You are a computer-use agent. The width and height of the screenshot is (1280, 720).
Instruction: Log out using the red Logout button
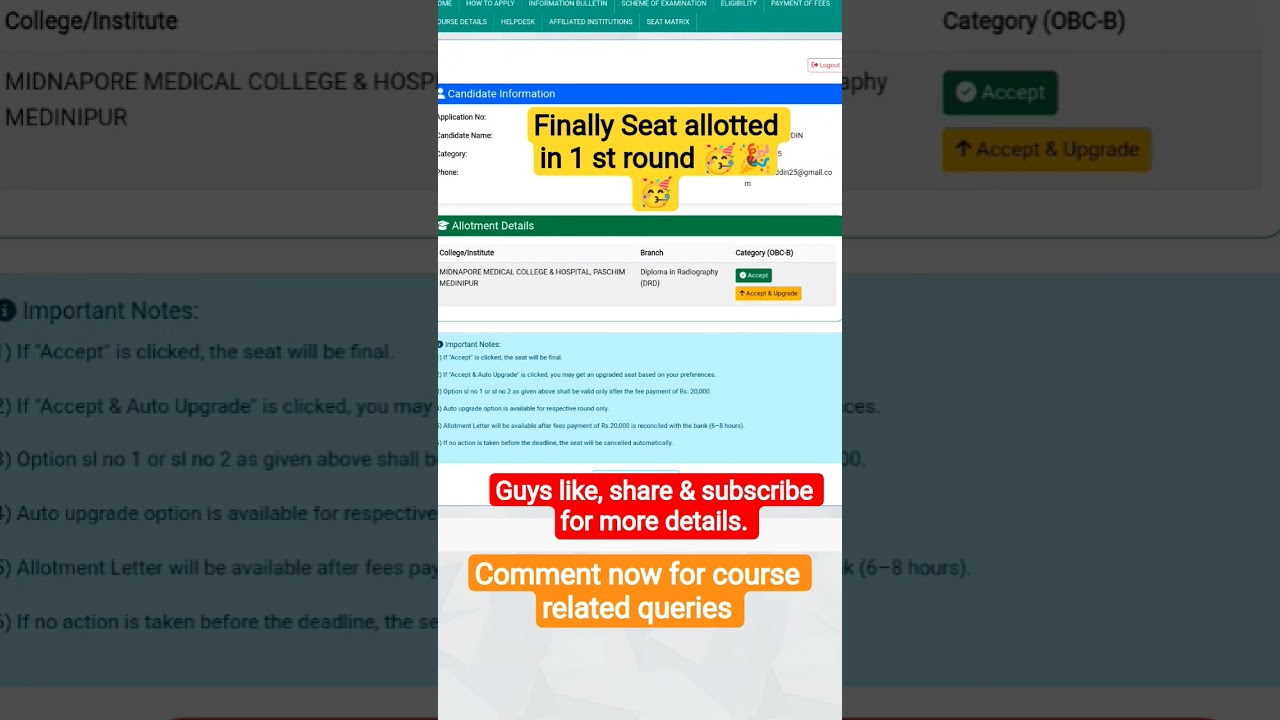(825, 65)
